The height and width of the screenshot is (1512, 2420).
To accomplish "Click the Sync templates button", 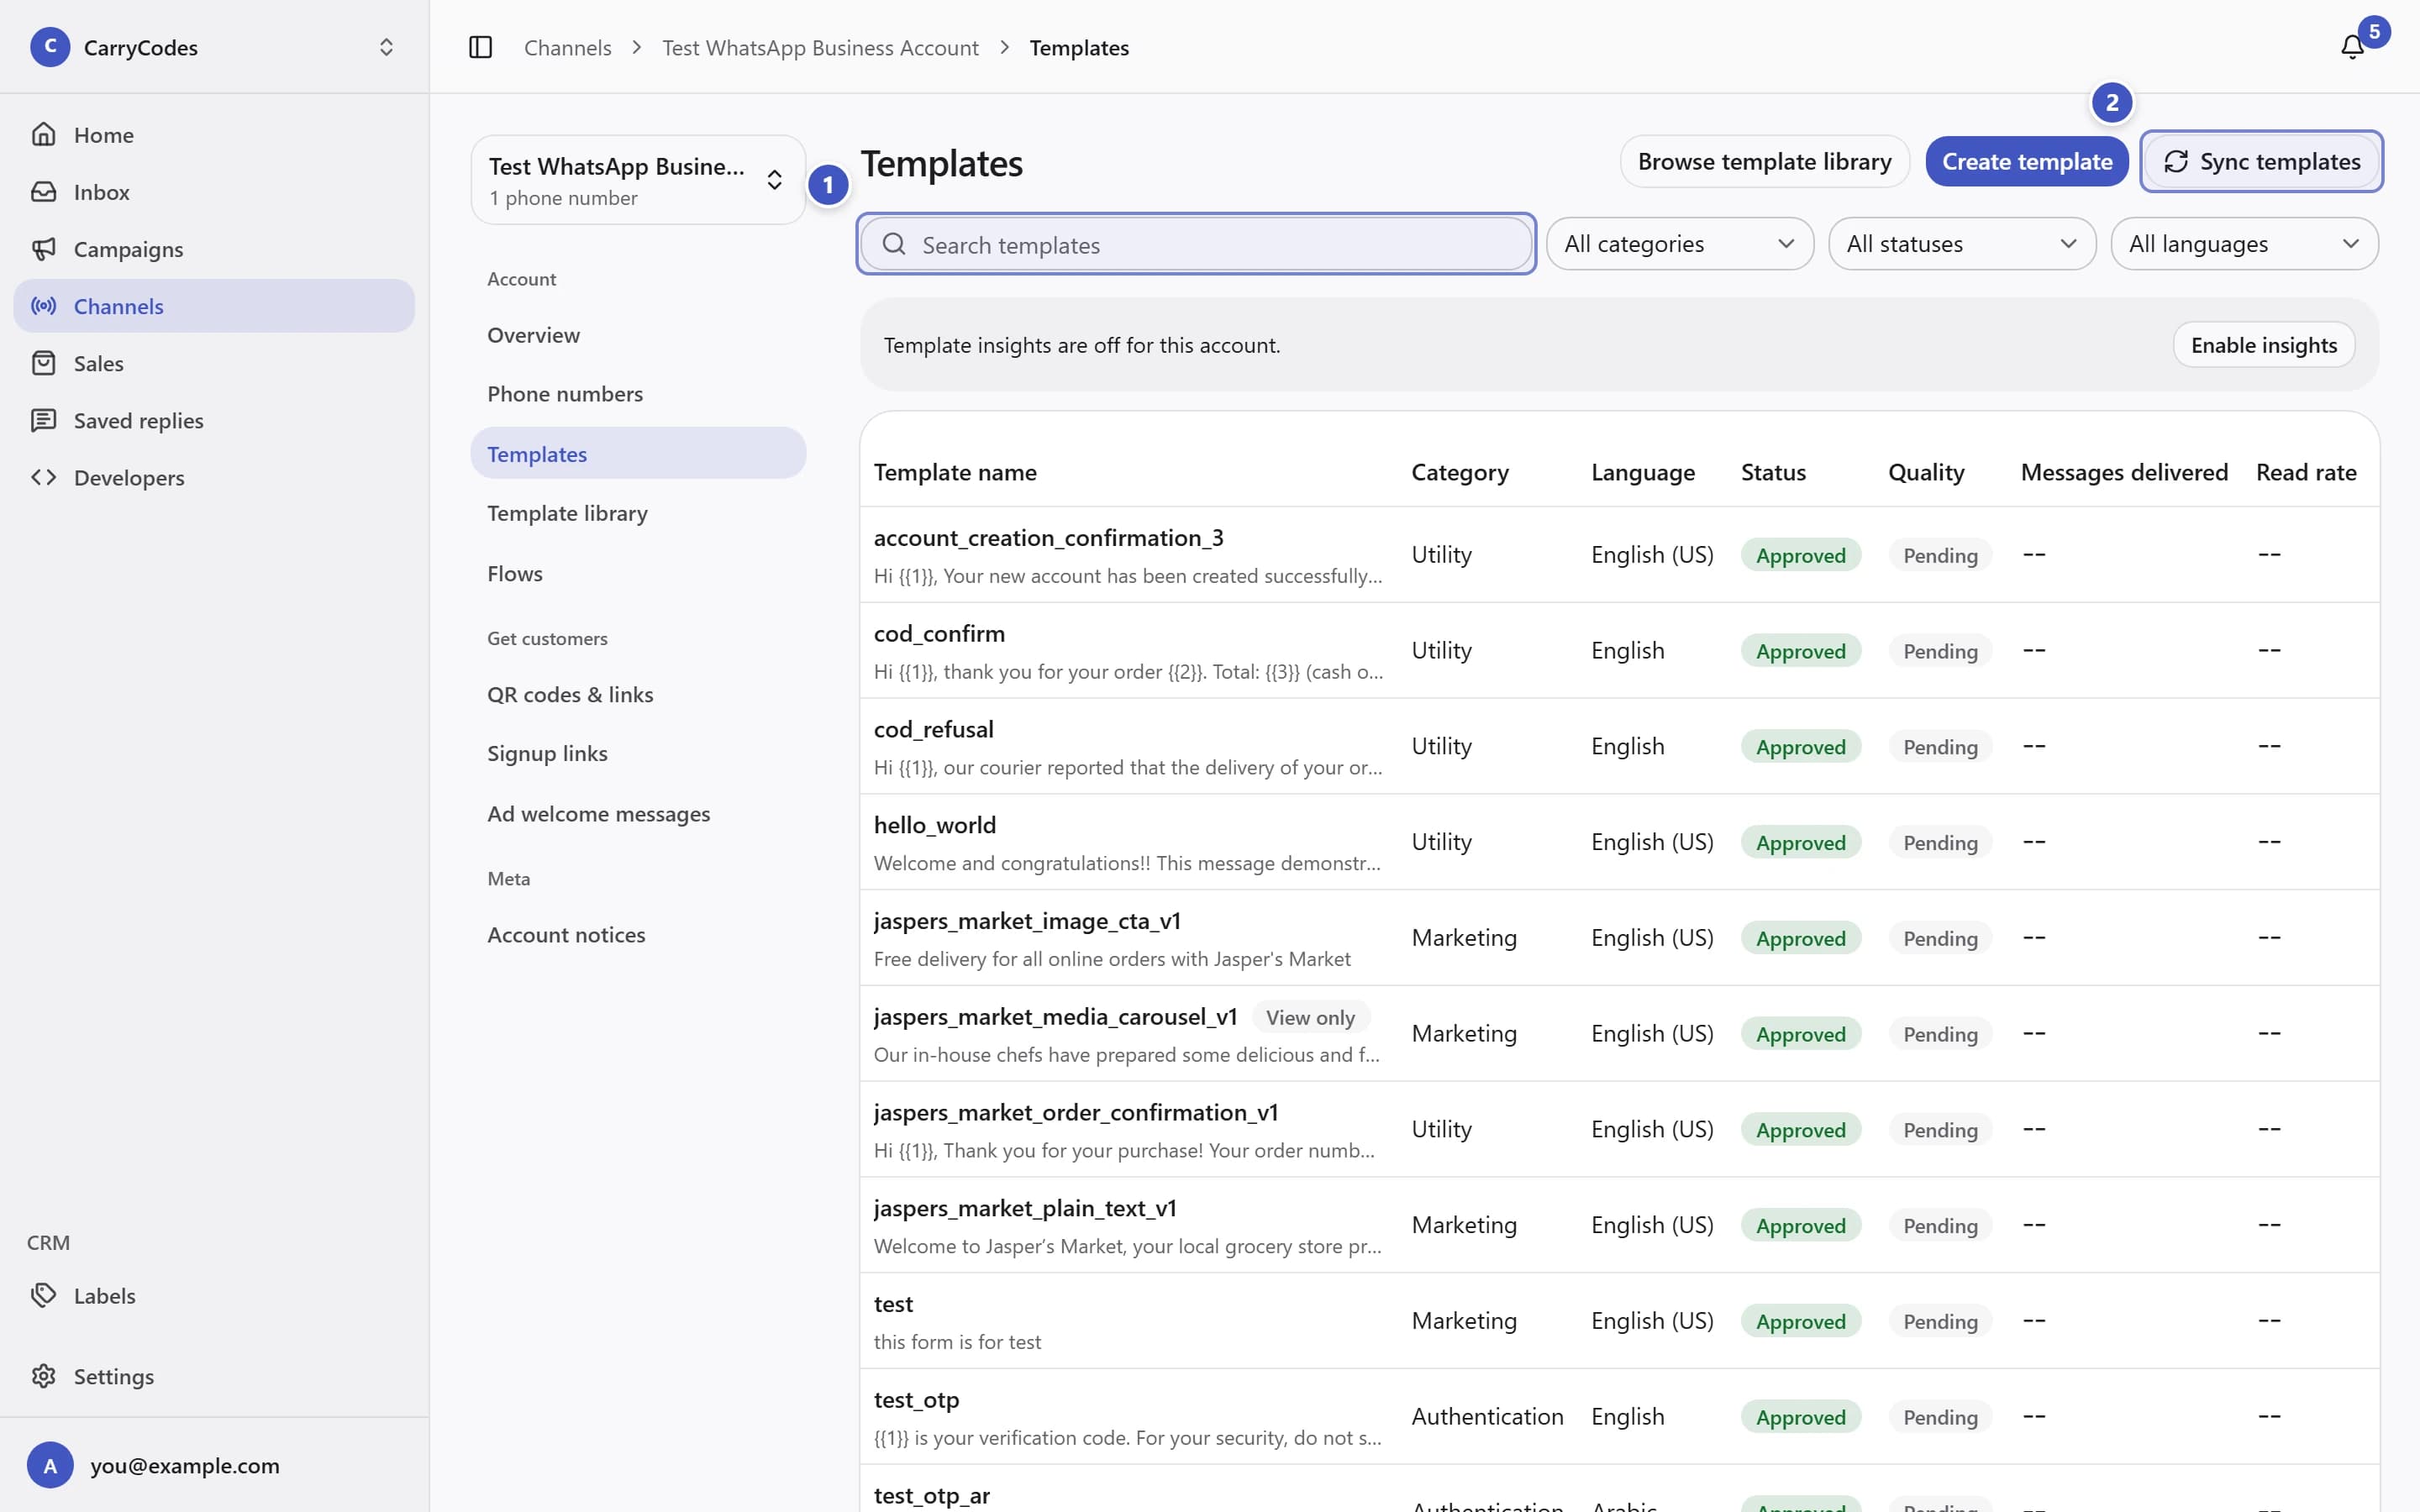I will pos(2262,161).
